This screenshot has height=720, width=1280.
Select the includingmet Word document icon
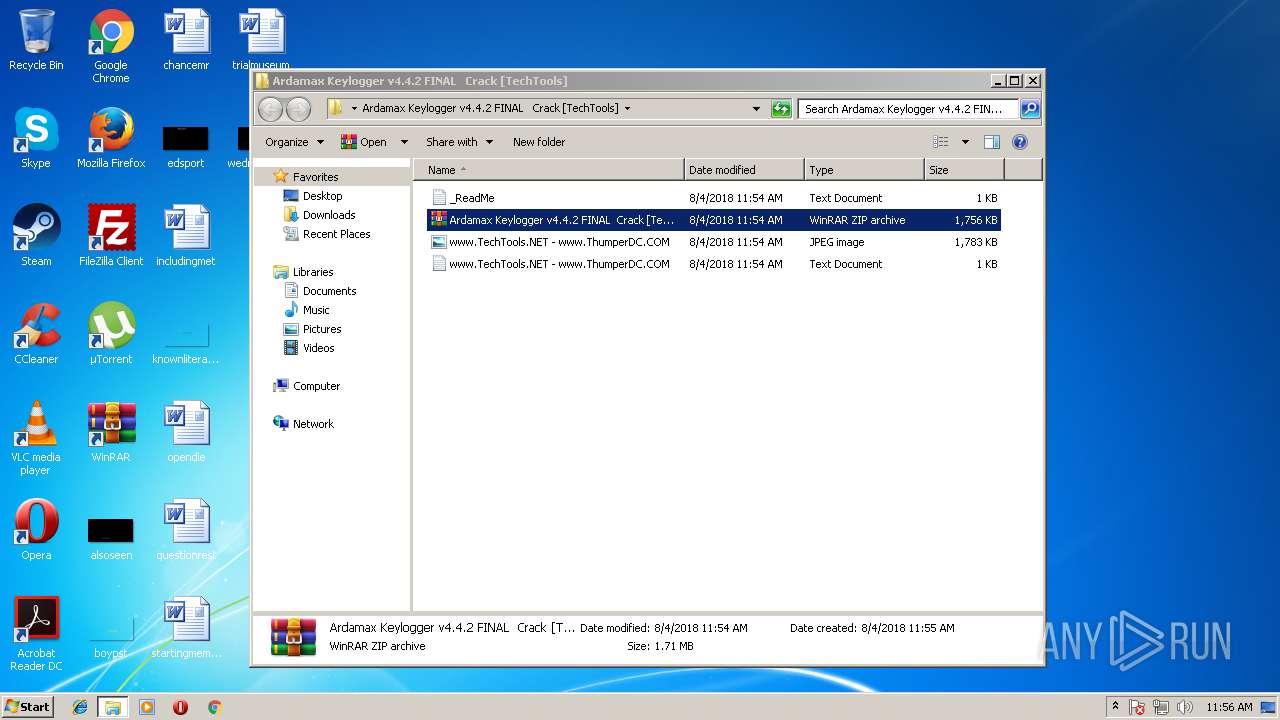186,236
